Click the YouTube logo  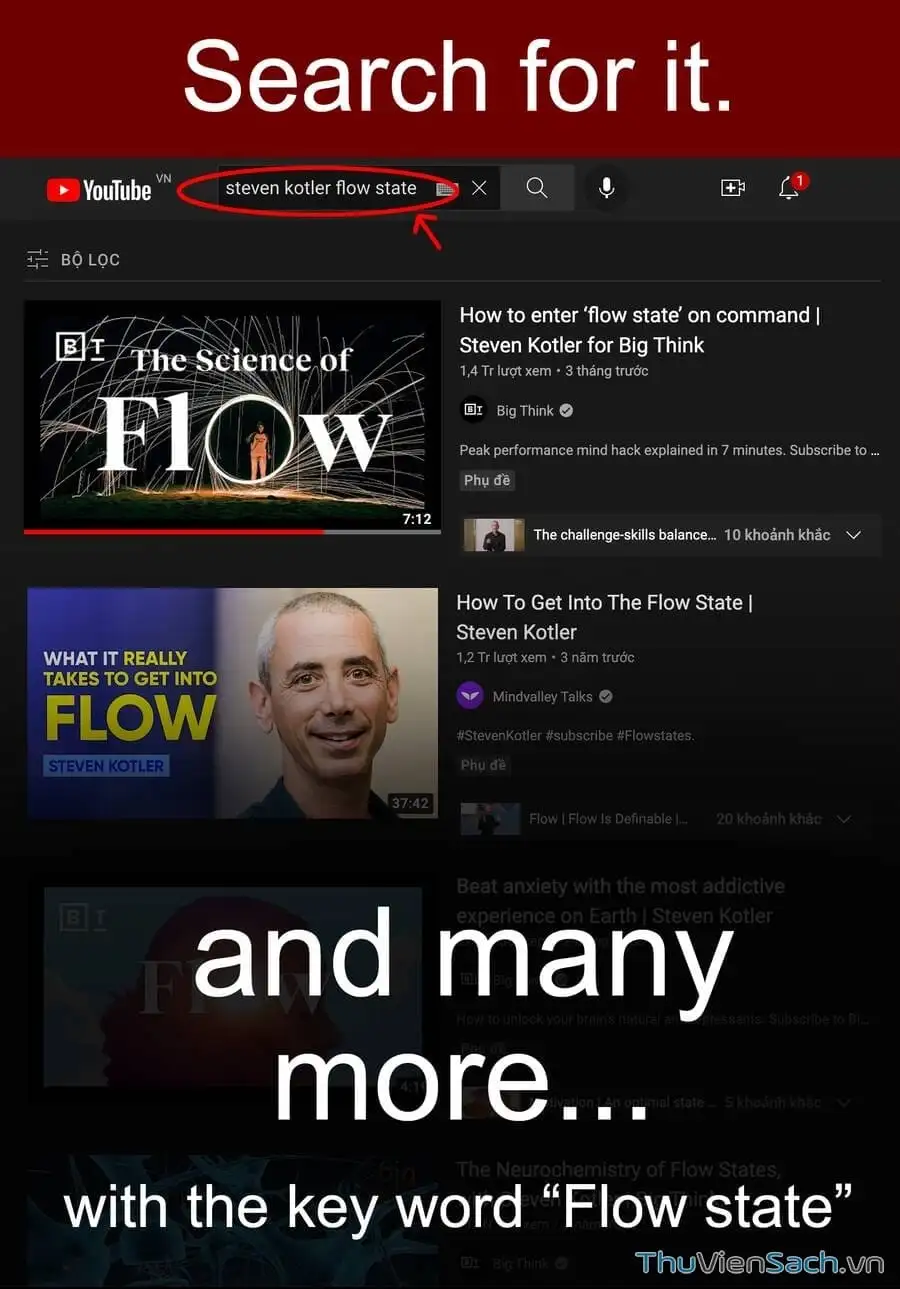99,189
